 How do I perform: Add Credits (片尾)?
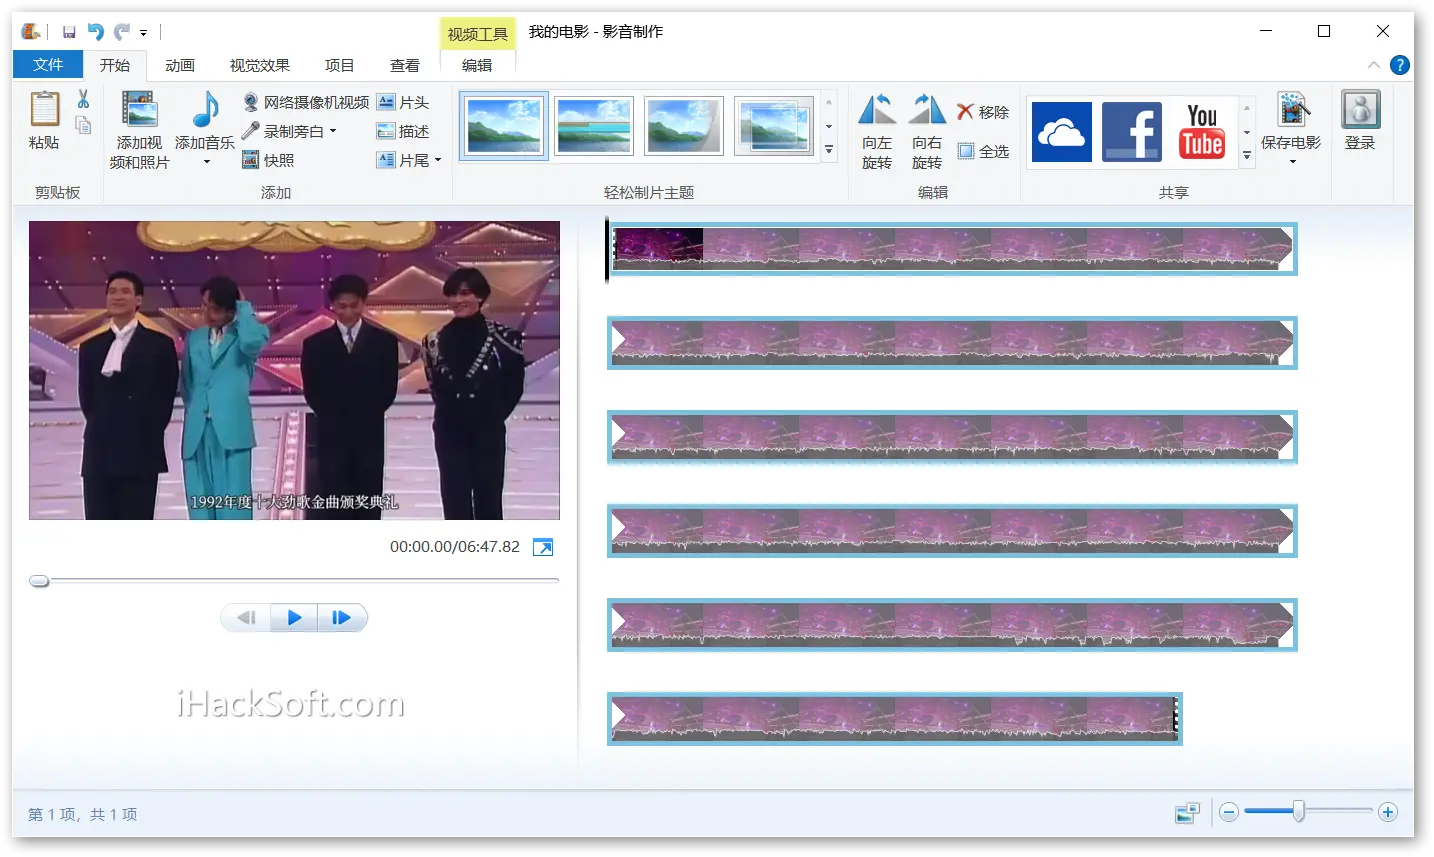click(x=403, y=160)
